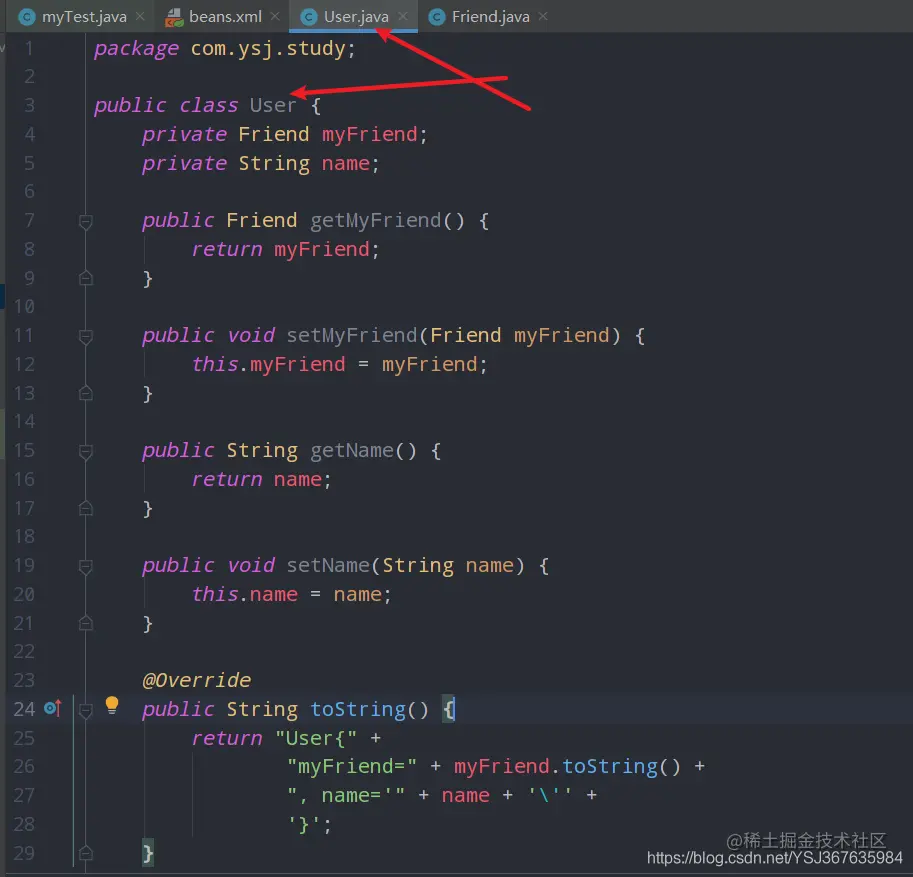Image resolution: width=913 pixels, height=877 pixels.
Task: Switch to the Friend.java tab
Action: click(490, 17)
